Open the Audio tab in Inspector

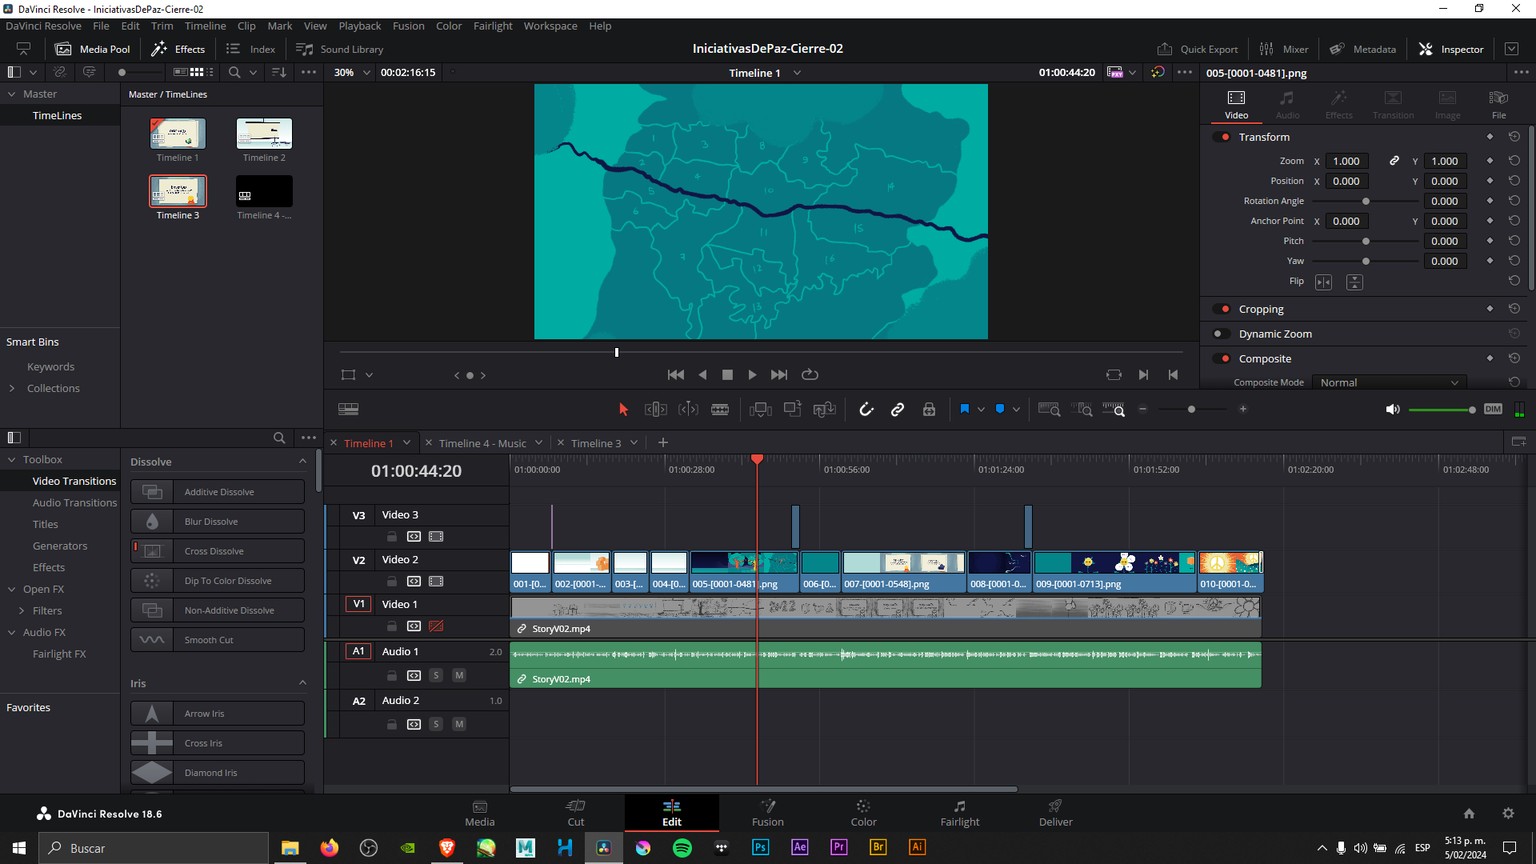coord(1288,103)
